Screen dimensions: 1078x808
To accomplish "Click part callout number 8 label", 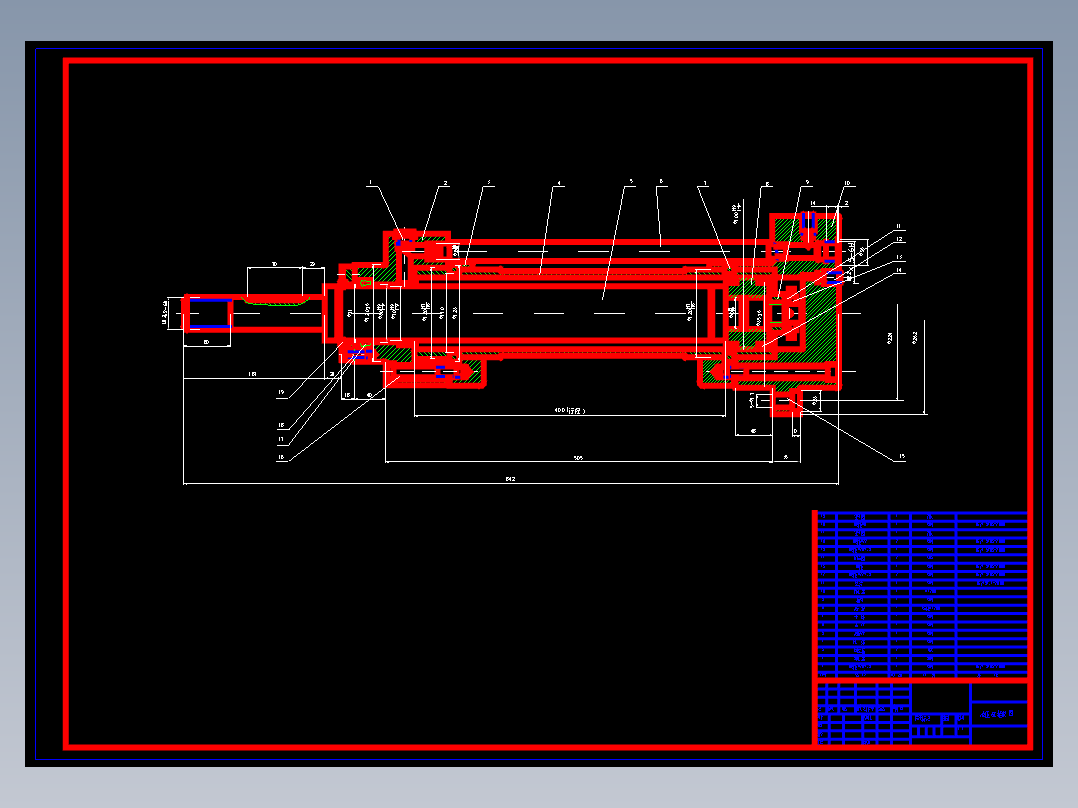I will point(767,184).
